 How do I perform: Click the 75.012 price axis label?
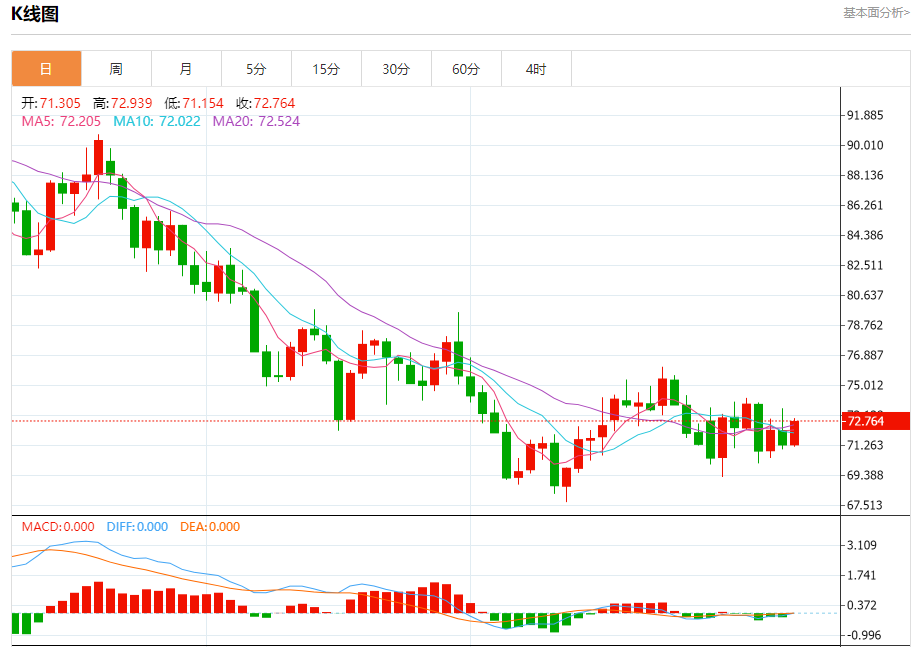tap(865, 385)
